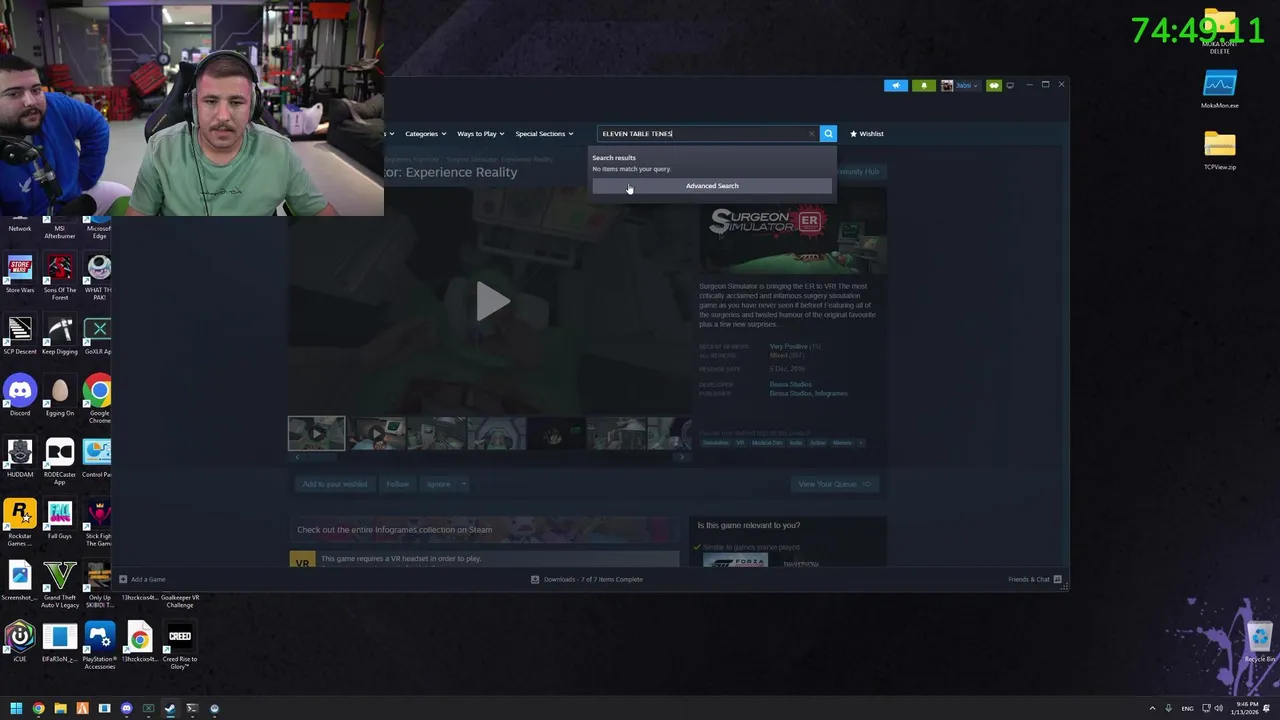The width and height of the screenshot is (1280, 720).
Task: Open the Fall Guys desktop shortcut
Action: point(59,519)
